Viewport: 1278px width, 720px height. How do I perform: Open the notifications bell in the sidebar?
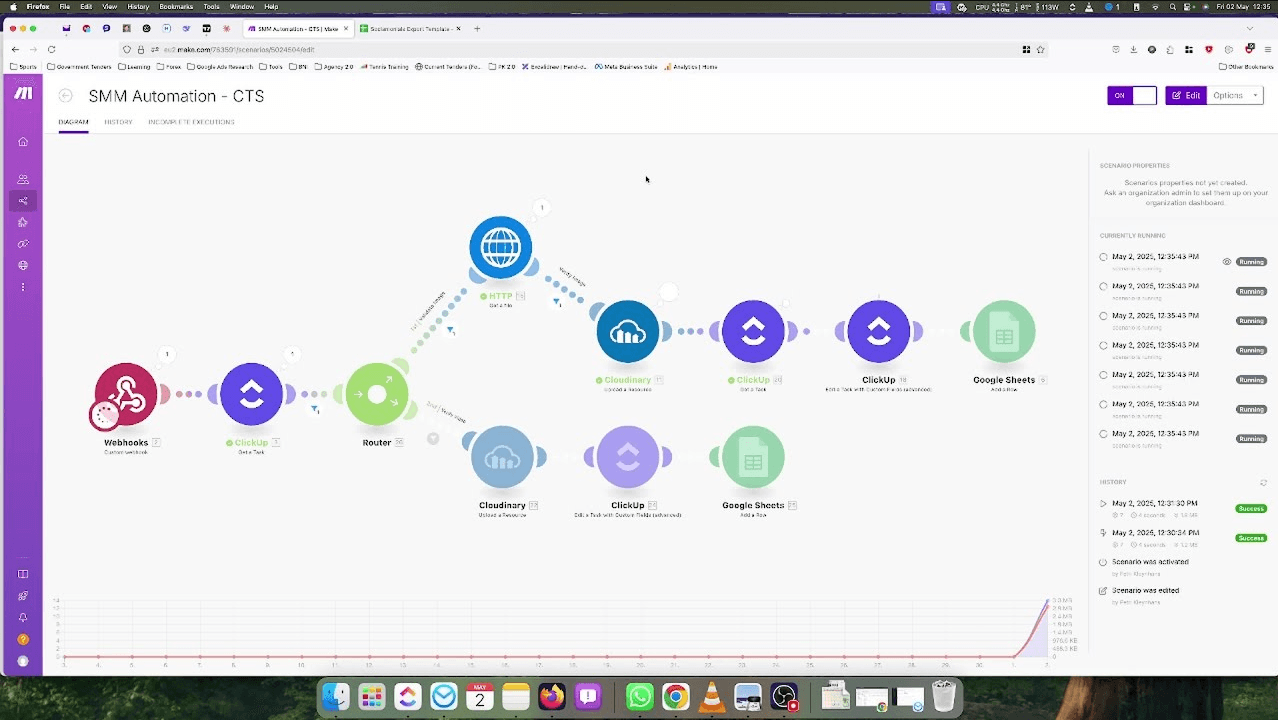point(23,617)
